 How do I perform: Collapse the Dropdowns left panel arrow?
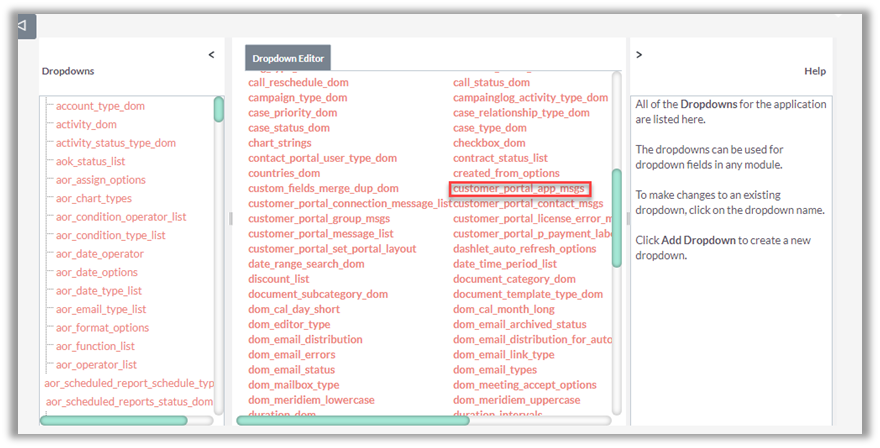coord(211,55)
